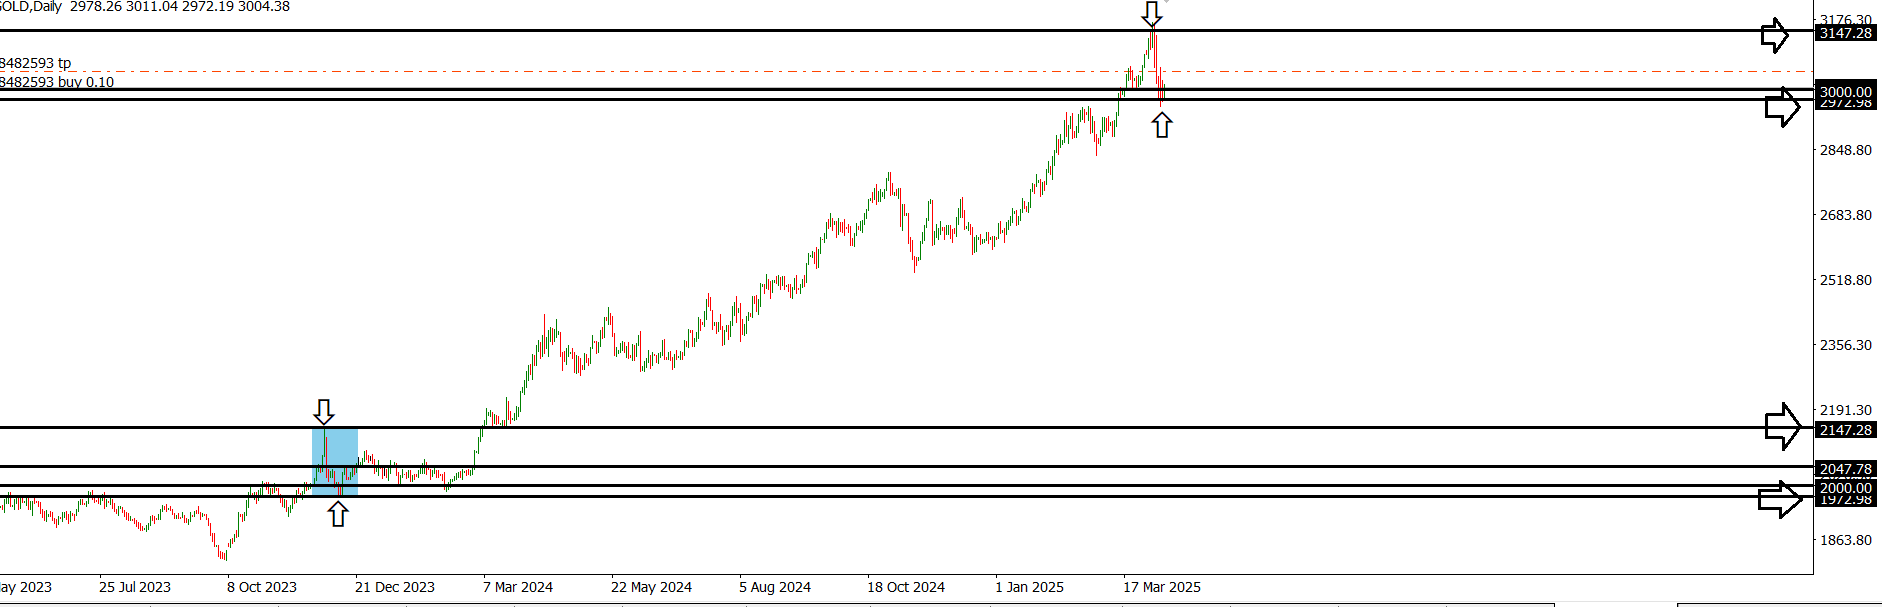1882x607 pixels.
Task: Click the 2683.80 price scale value
Action: (x=1846, y=215)
